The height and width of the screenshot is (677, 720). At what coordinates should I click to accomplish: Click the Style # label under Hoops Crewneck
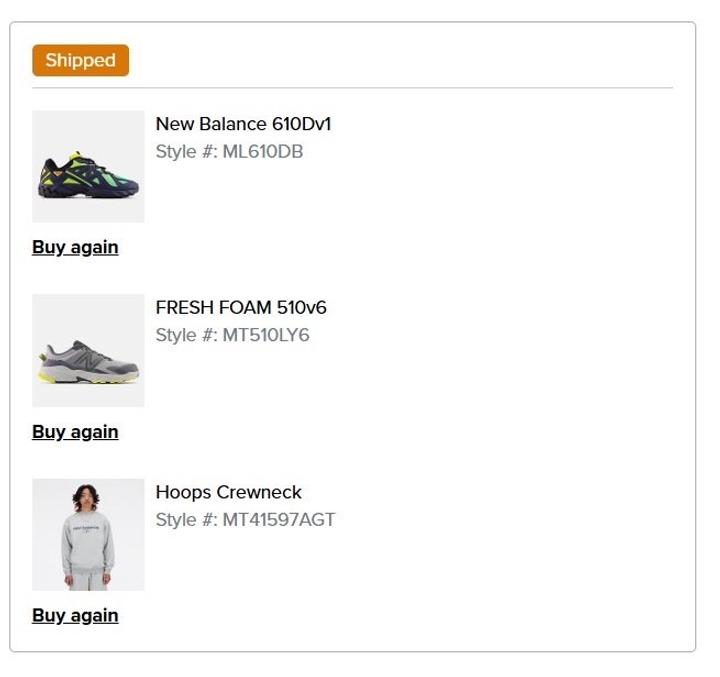pyautogui.click(x=186, y=520)
